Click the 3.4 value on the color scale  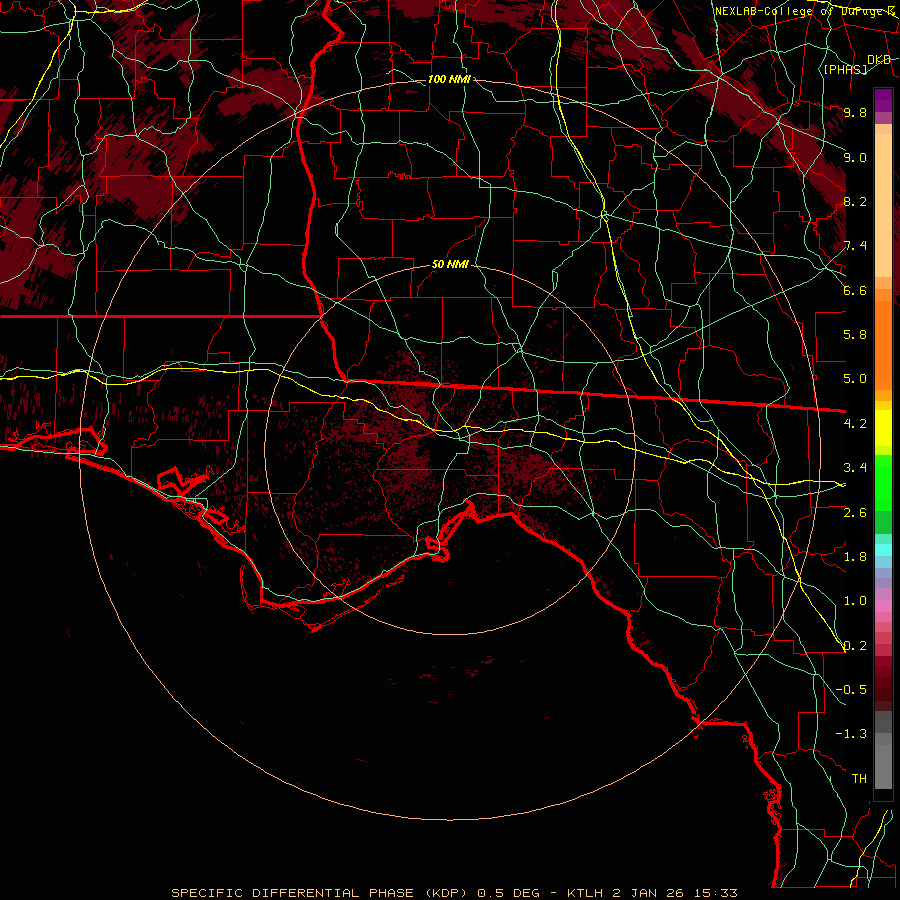pos(855,468)
